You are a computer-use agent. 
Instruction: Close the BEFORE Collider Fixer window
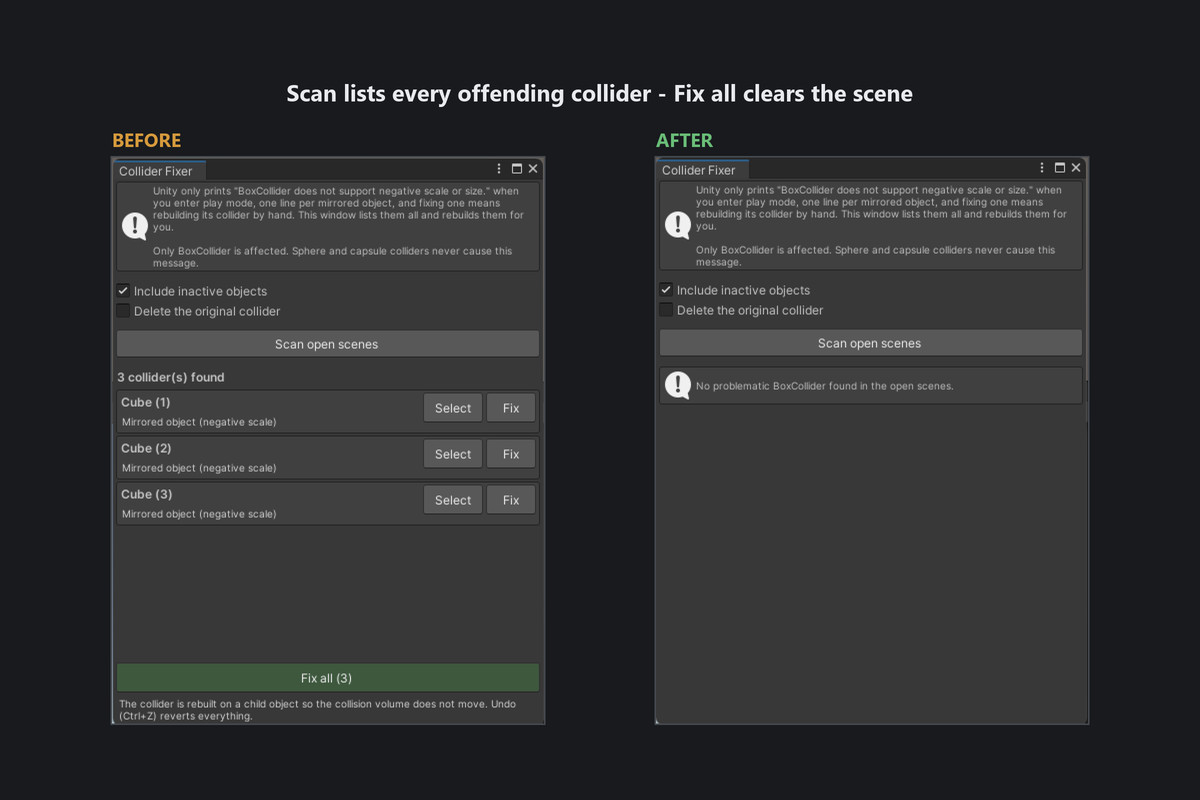tap(533, 169)
